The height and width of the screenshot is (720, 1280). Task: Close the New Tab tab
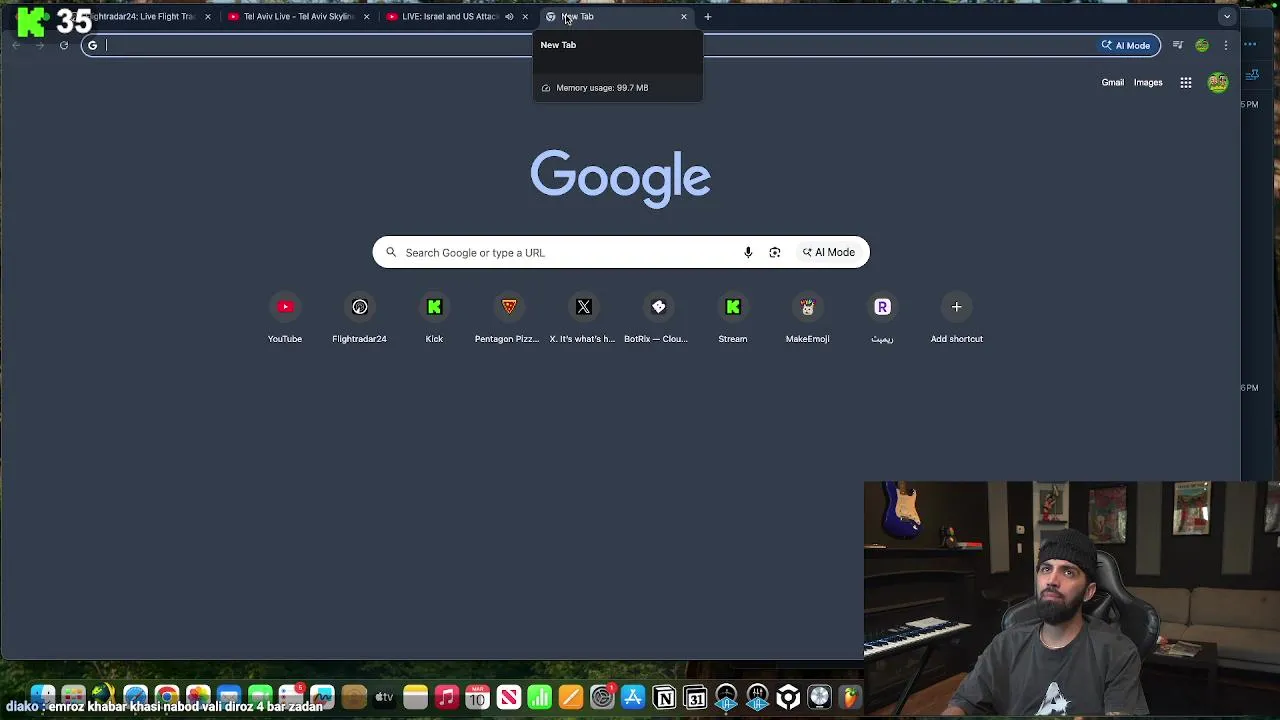point(684,17)
